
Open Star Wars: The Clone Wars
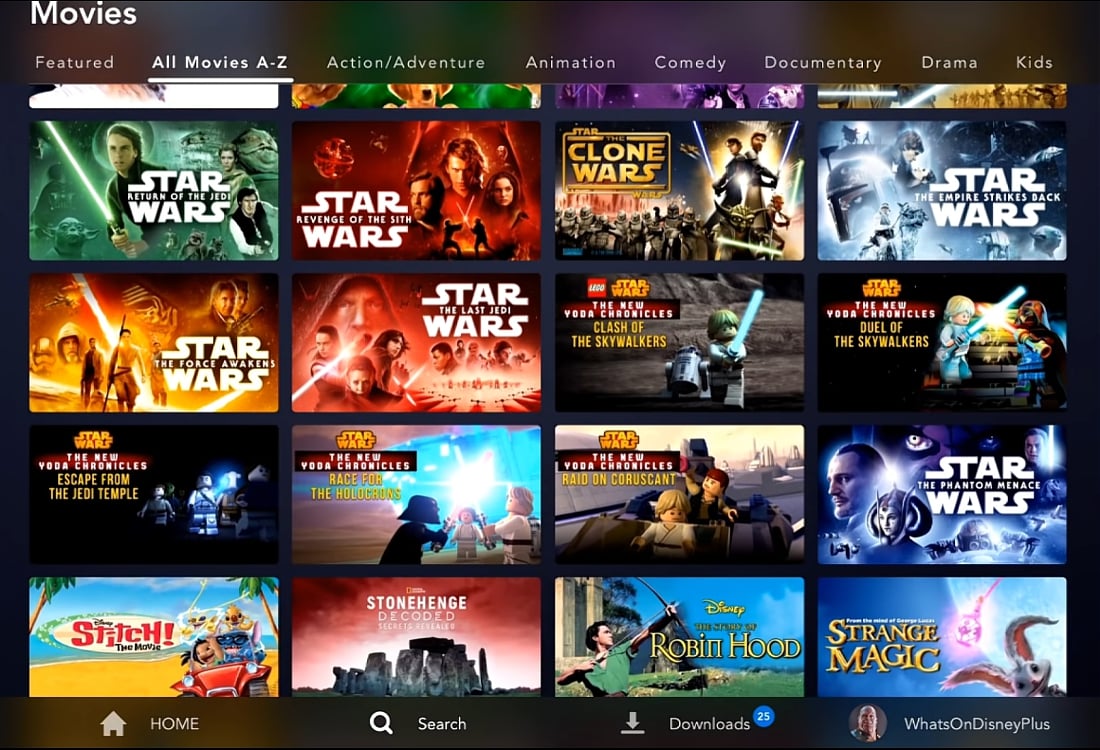coord(679,190)
